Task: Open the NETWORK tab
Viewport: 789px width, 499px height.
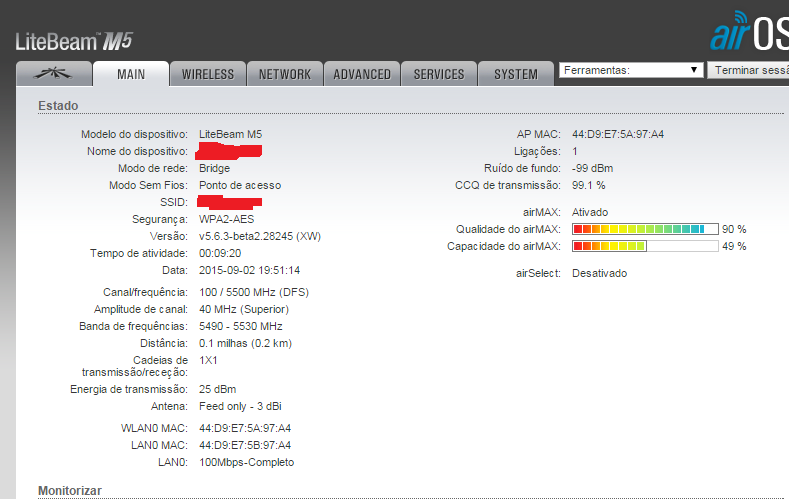Action: pos(285,74)
